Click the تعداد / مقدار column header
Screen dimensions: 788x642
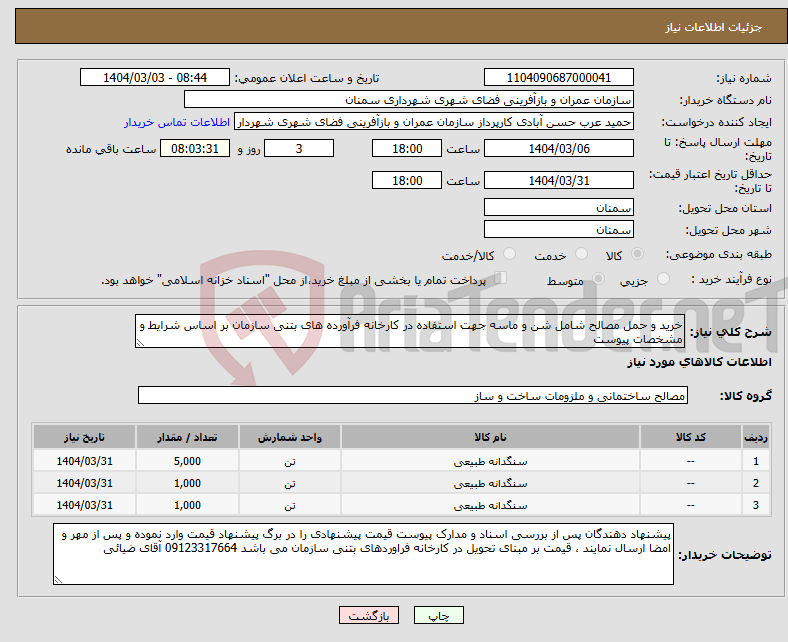point(187,437)
